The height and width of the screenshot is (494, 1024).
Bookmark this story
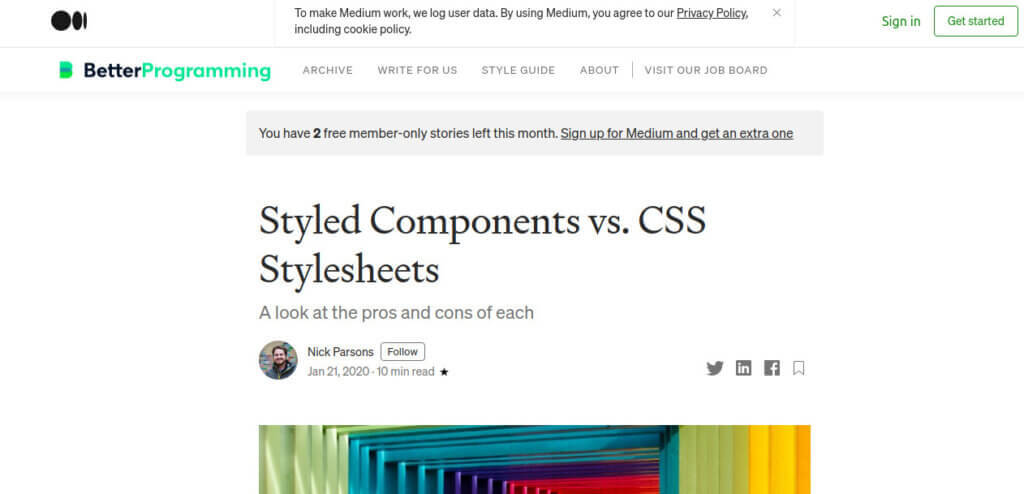point(799,368)
